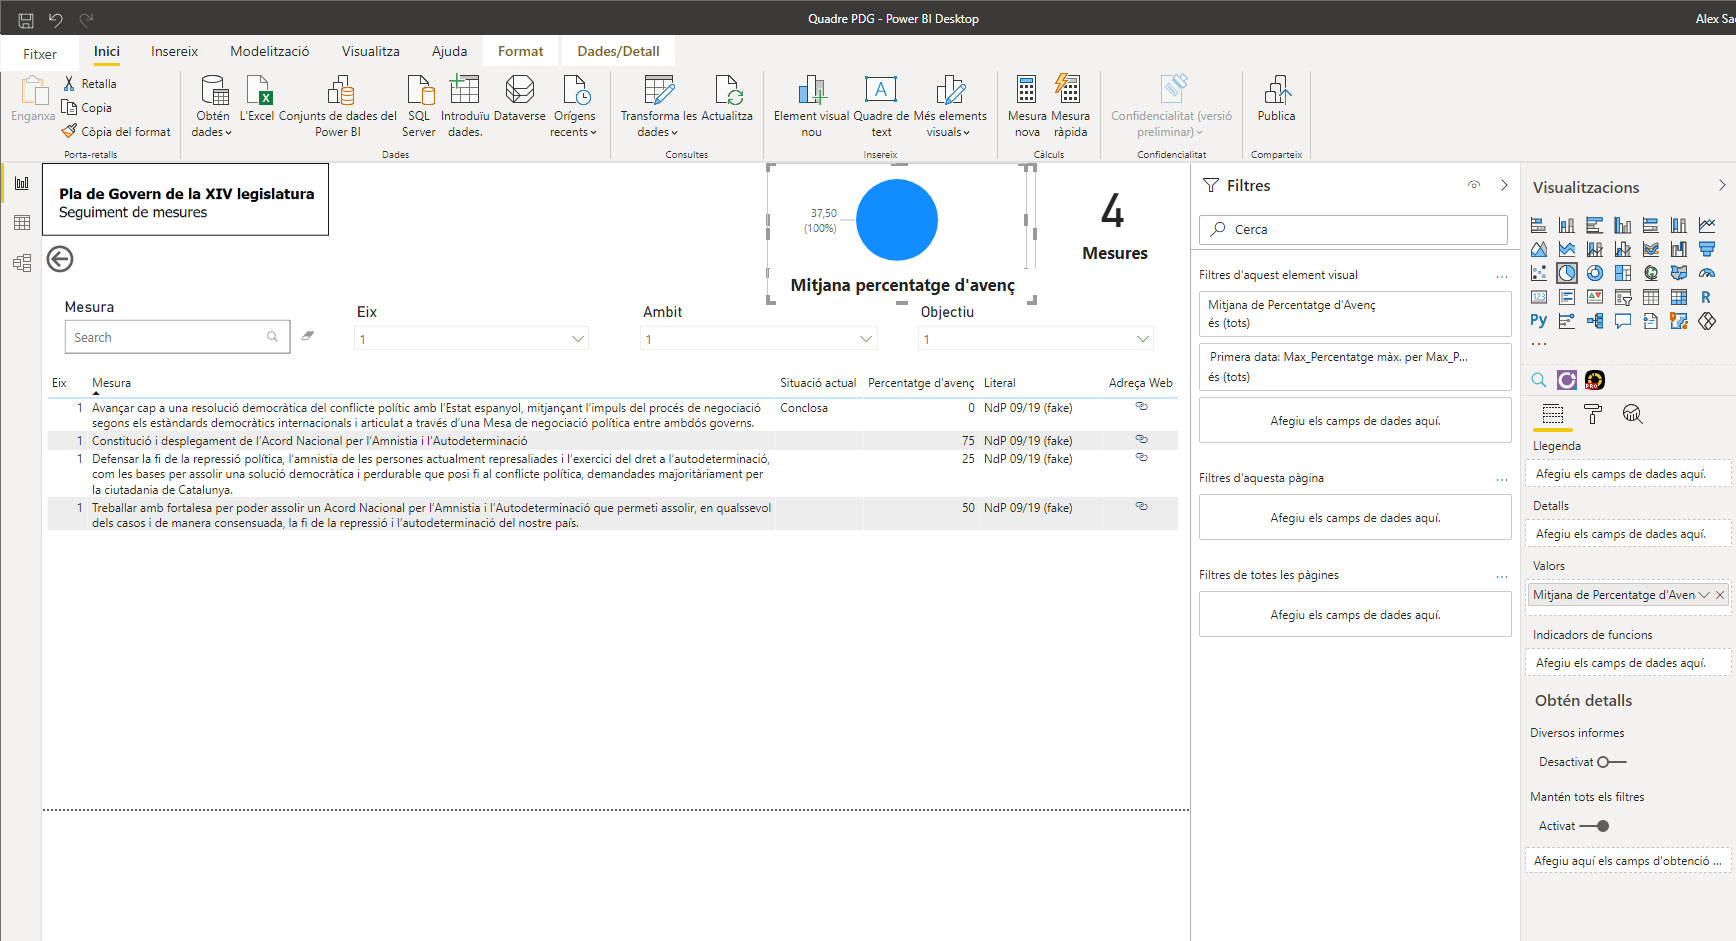Click the back arrow button on report
This screenshot has width=1736, height=941.
pos(60,259)
